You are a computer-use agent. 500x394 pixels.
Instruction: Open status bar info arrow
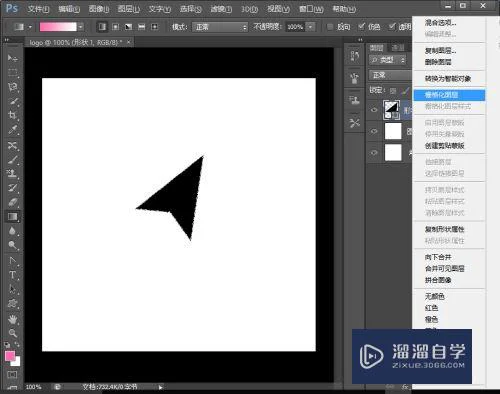coord(160,387)
